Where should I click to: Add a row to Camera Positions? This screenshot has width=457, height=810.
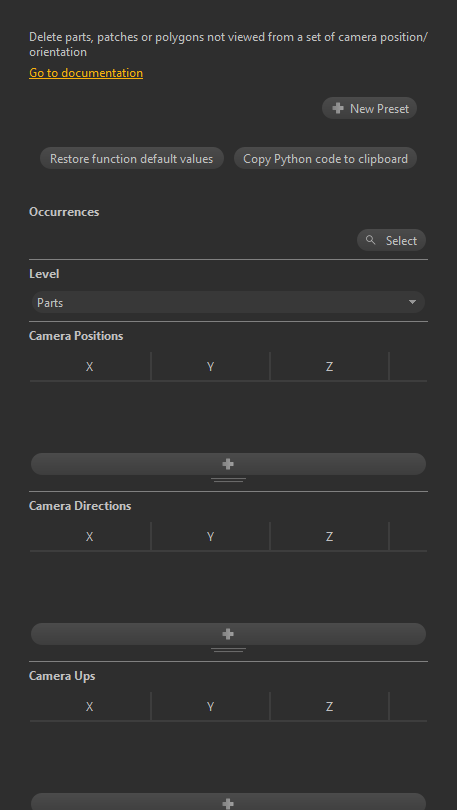click(x=228, y=464)
